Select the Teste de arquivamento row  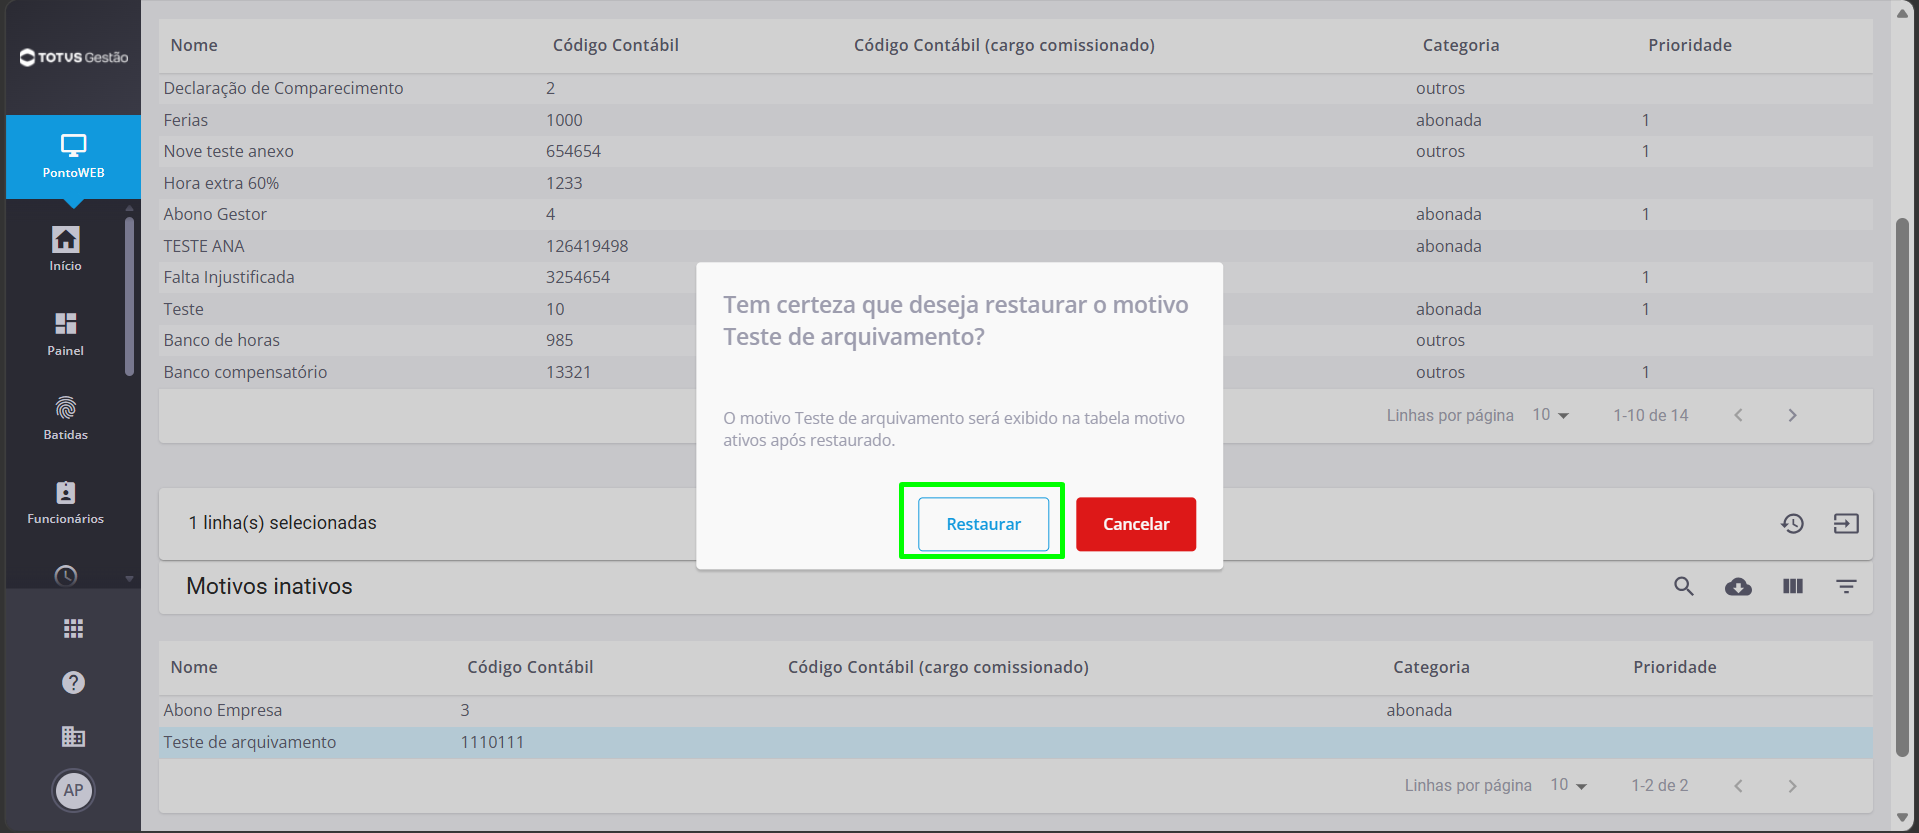tap(1015, 742)
